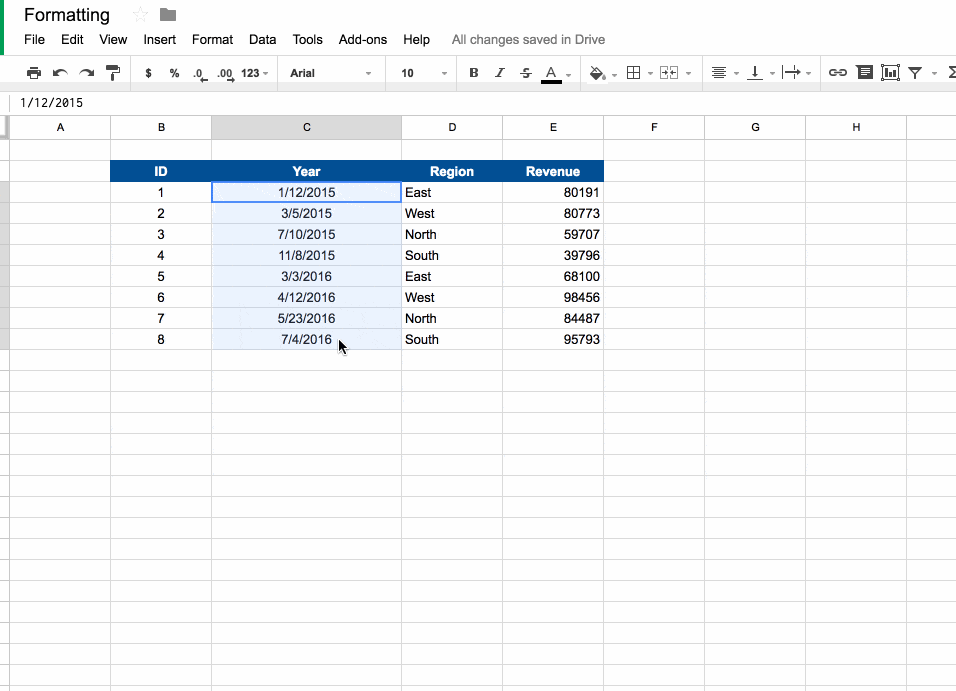This screenshot has height=691, width=956.
Task: Undo the last change
Action: [60, 72]
